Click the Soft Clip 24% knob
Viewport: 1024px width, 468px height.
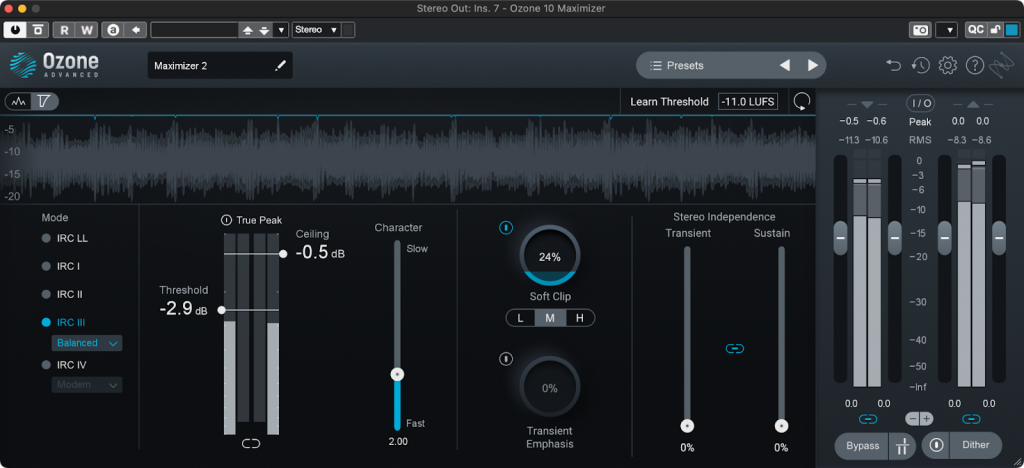550,256
